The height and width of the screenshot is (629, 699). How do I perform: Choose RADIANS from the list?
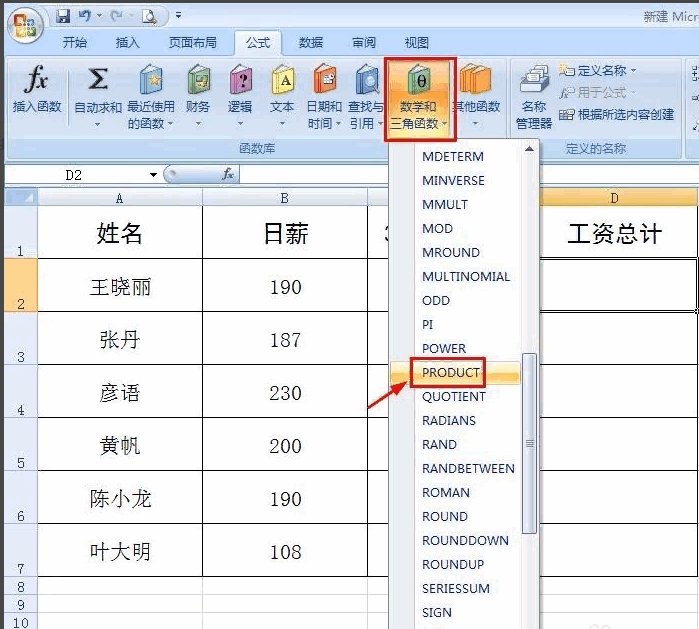click(449, 420)
